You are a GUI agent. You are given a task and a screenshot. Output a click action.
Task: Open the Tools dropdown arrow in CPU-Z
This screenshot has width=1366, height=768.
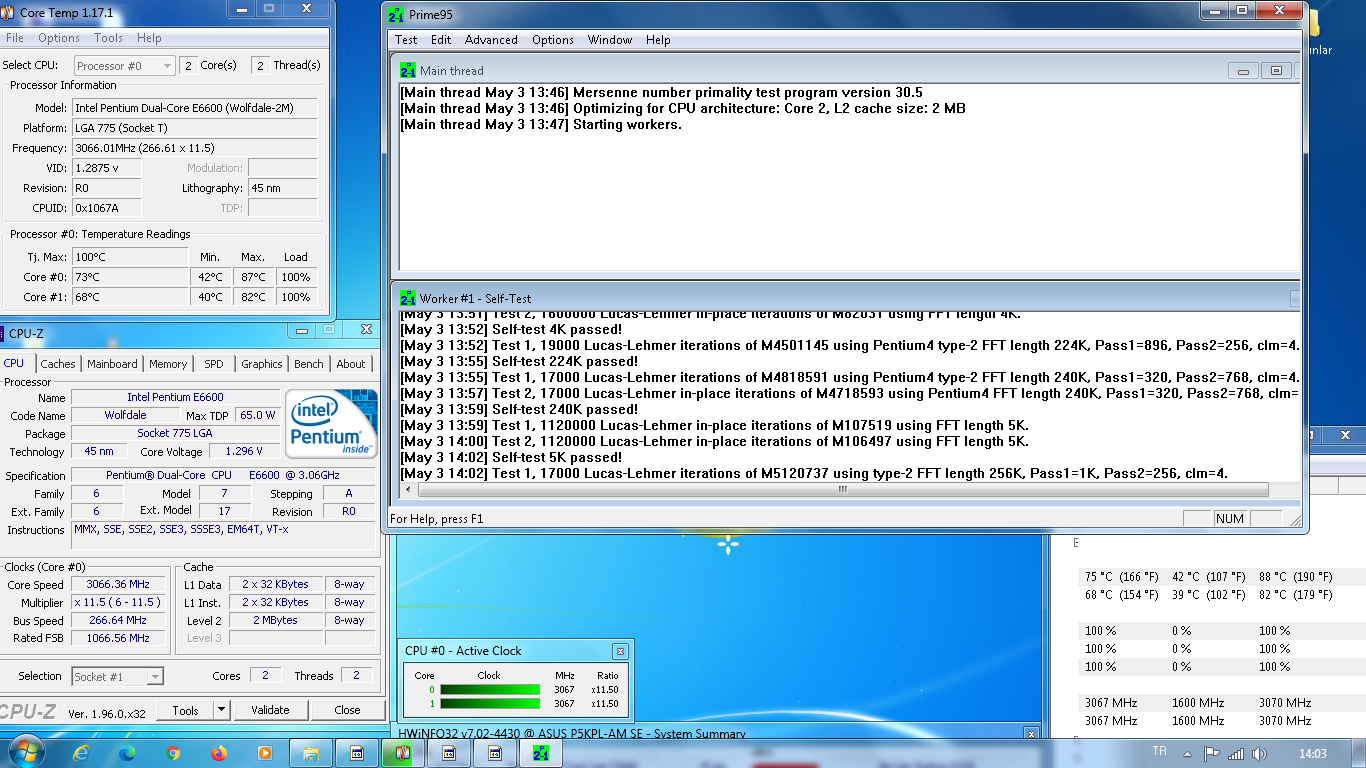click(221, 710)
